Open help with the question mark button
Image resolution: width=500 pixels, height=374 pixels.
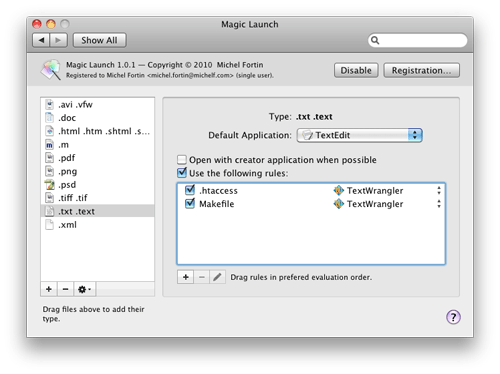(453, 317)
